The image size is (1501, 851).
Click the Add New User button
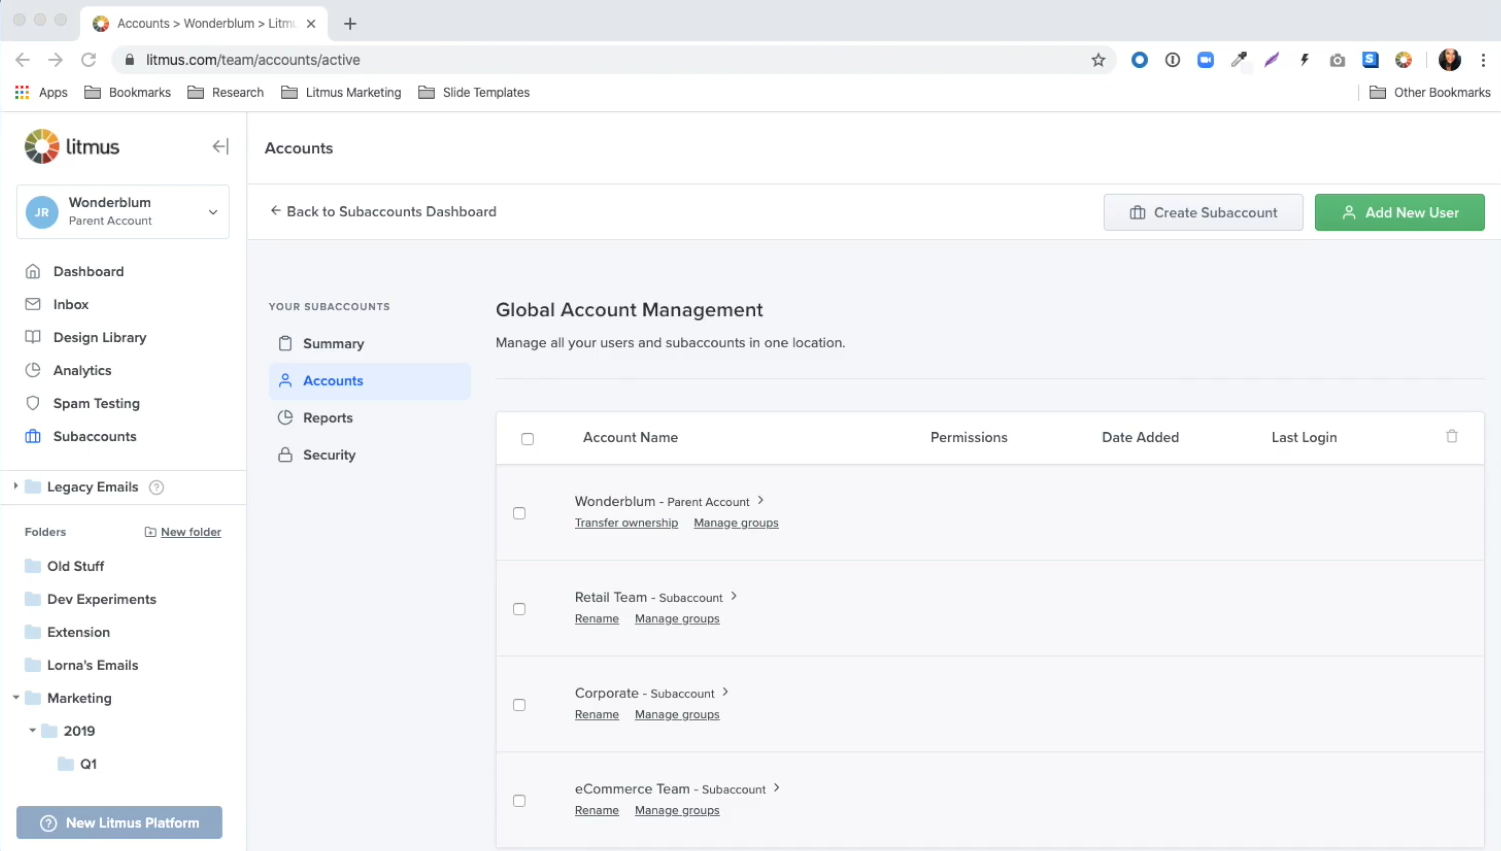[x=1399, y=212]
